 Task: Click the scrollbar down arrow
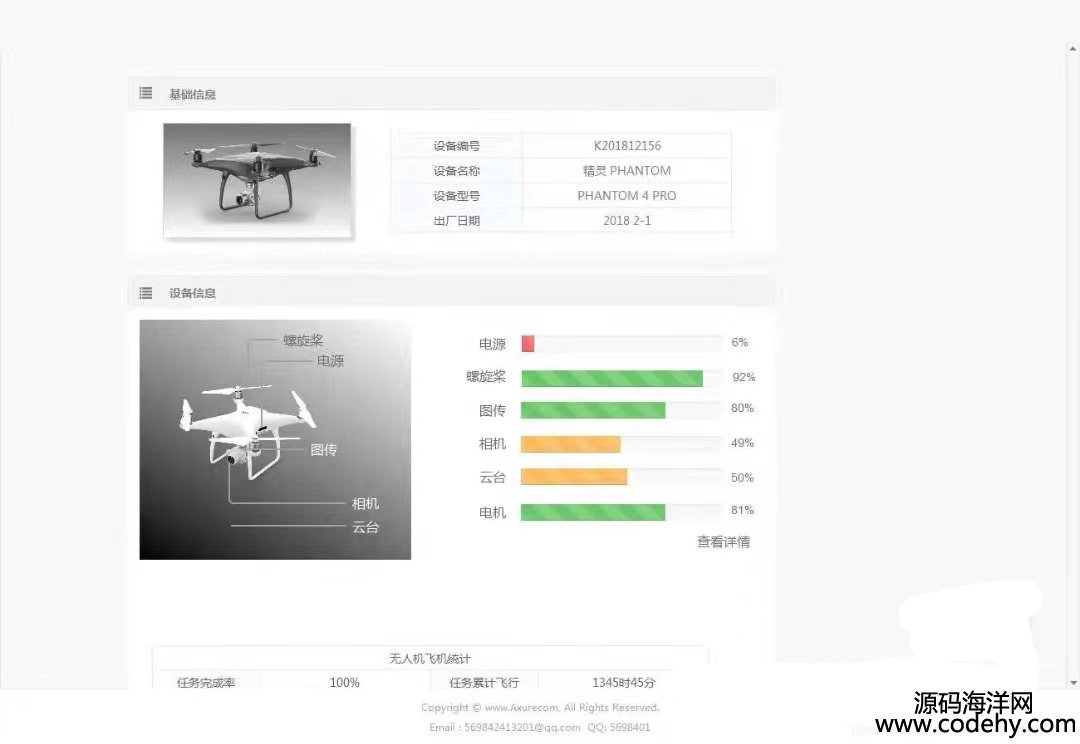tap(1073, 683)
